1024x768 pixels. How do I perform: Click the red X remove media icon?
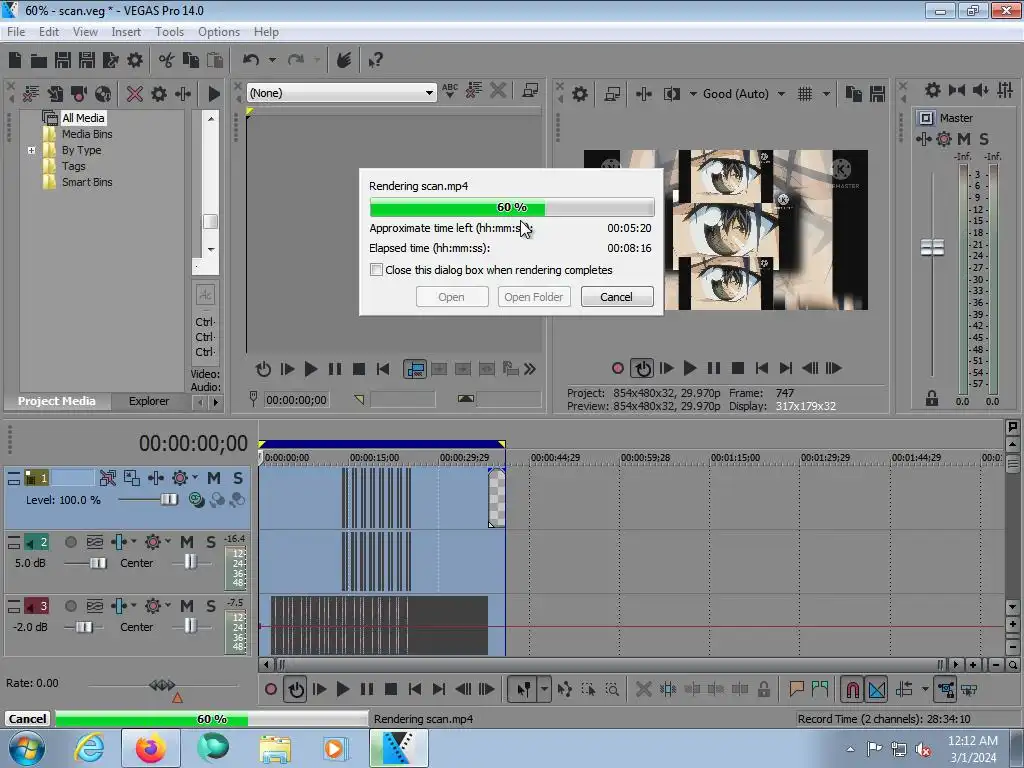click(135, 93)
